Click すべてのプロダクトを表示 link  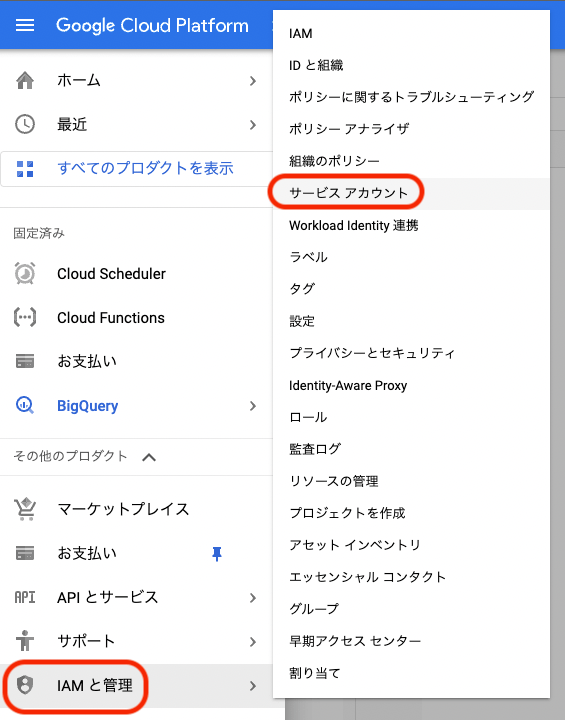(x=145, y=169)
